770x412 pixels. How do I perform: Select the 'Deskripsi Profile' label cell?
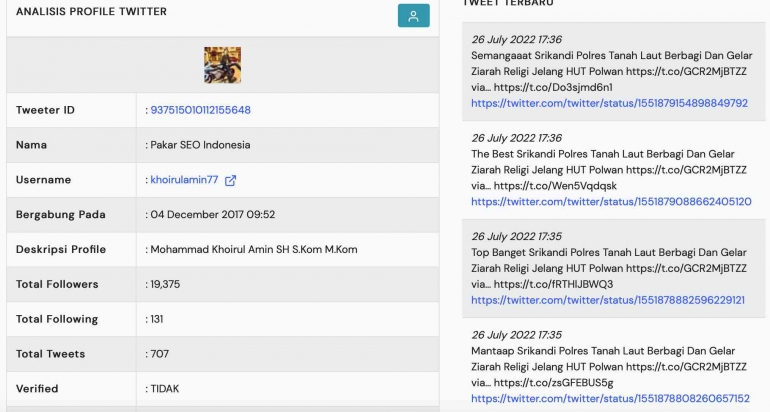72,249
